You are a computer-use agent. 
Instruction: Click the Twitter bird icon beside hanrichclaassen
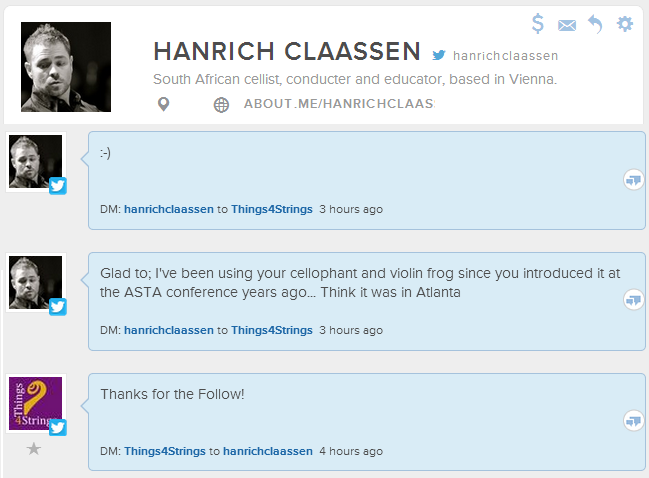(x=439, y=55)
